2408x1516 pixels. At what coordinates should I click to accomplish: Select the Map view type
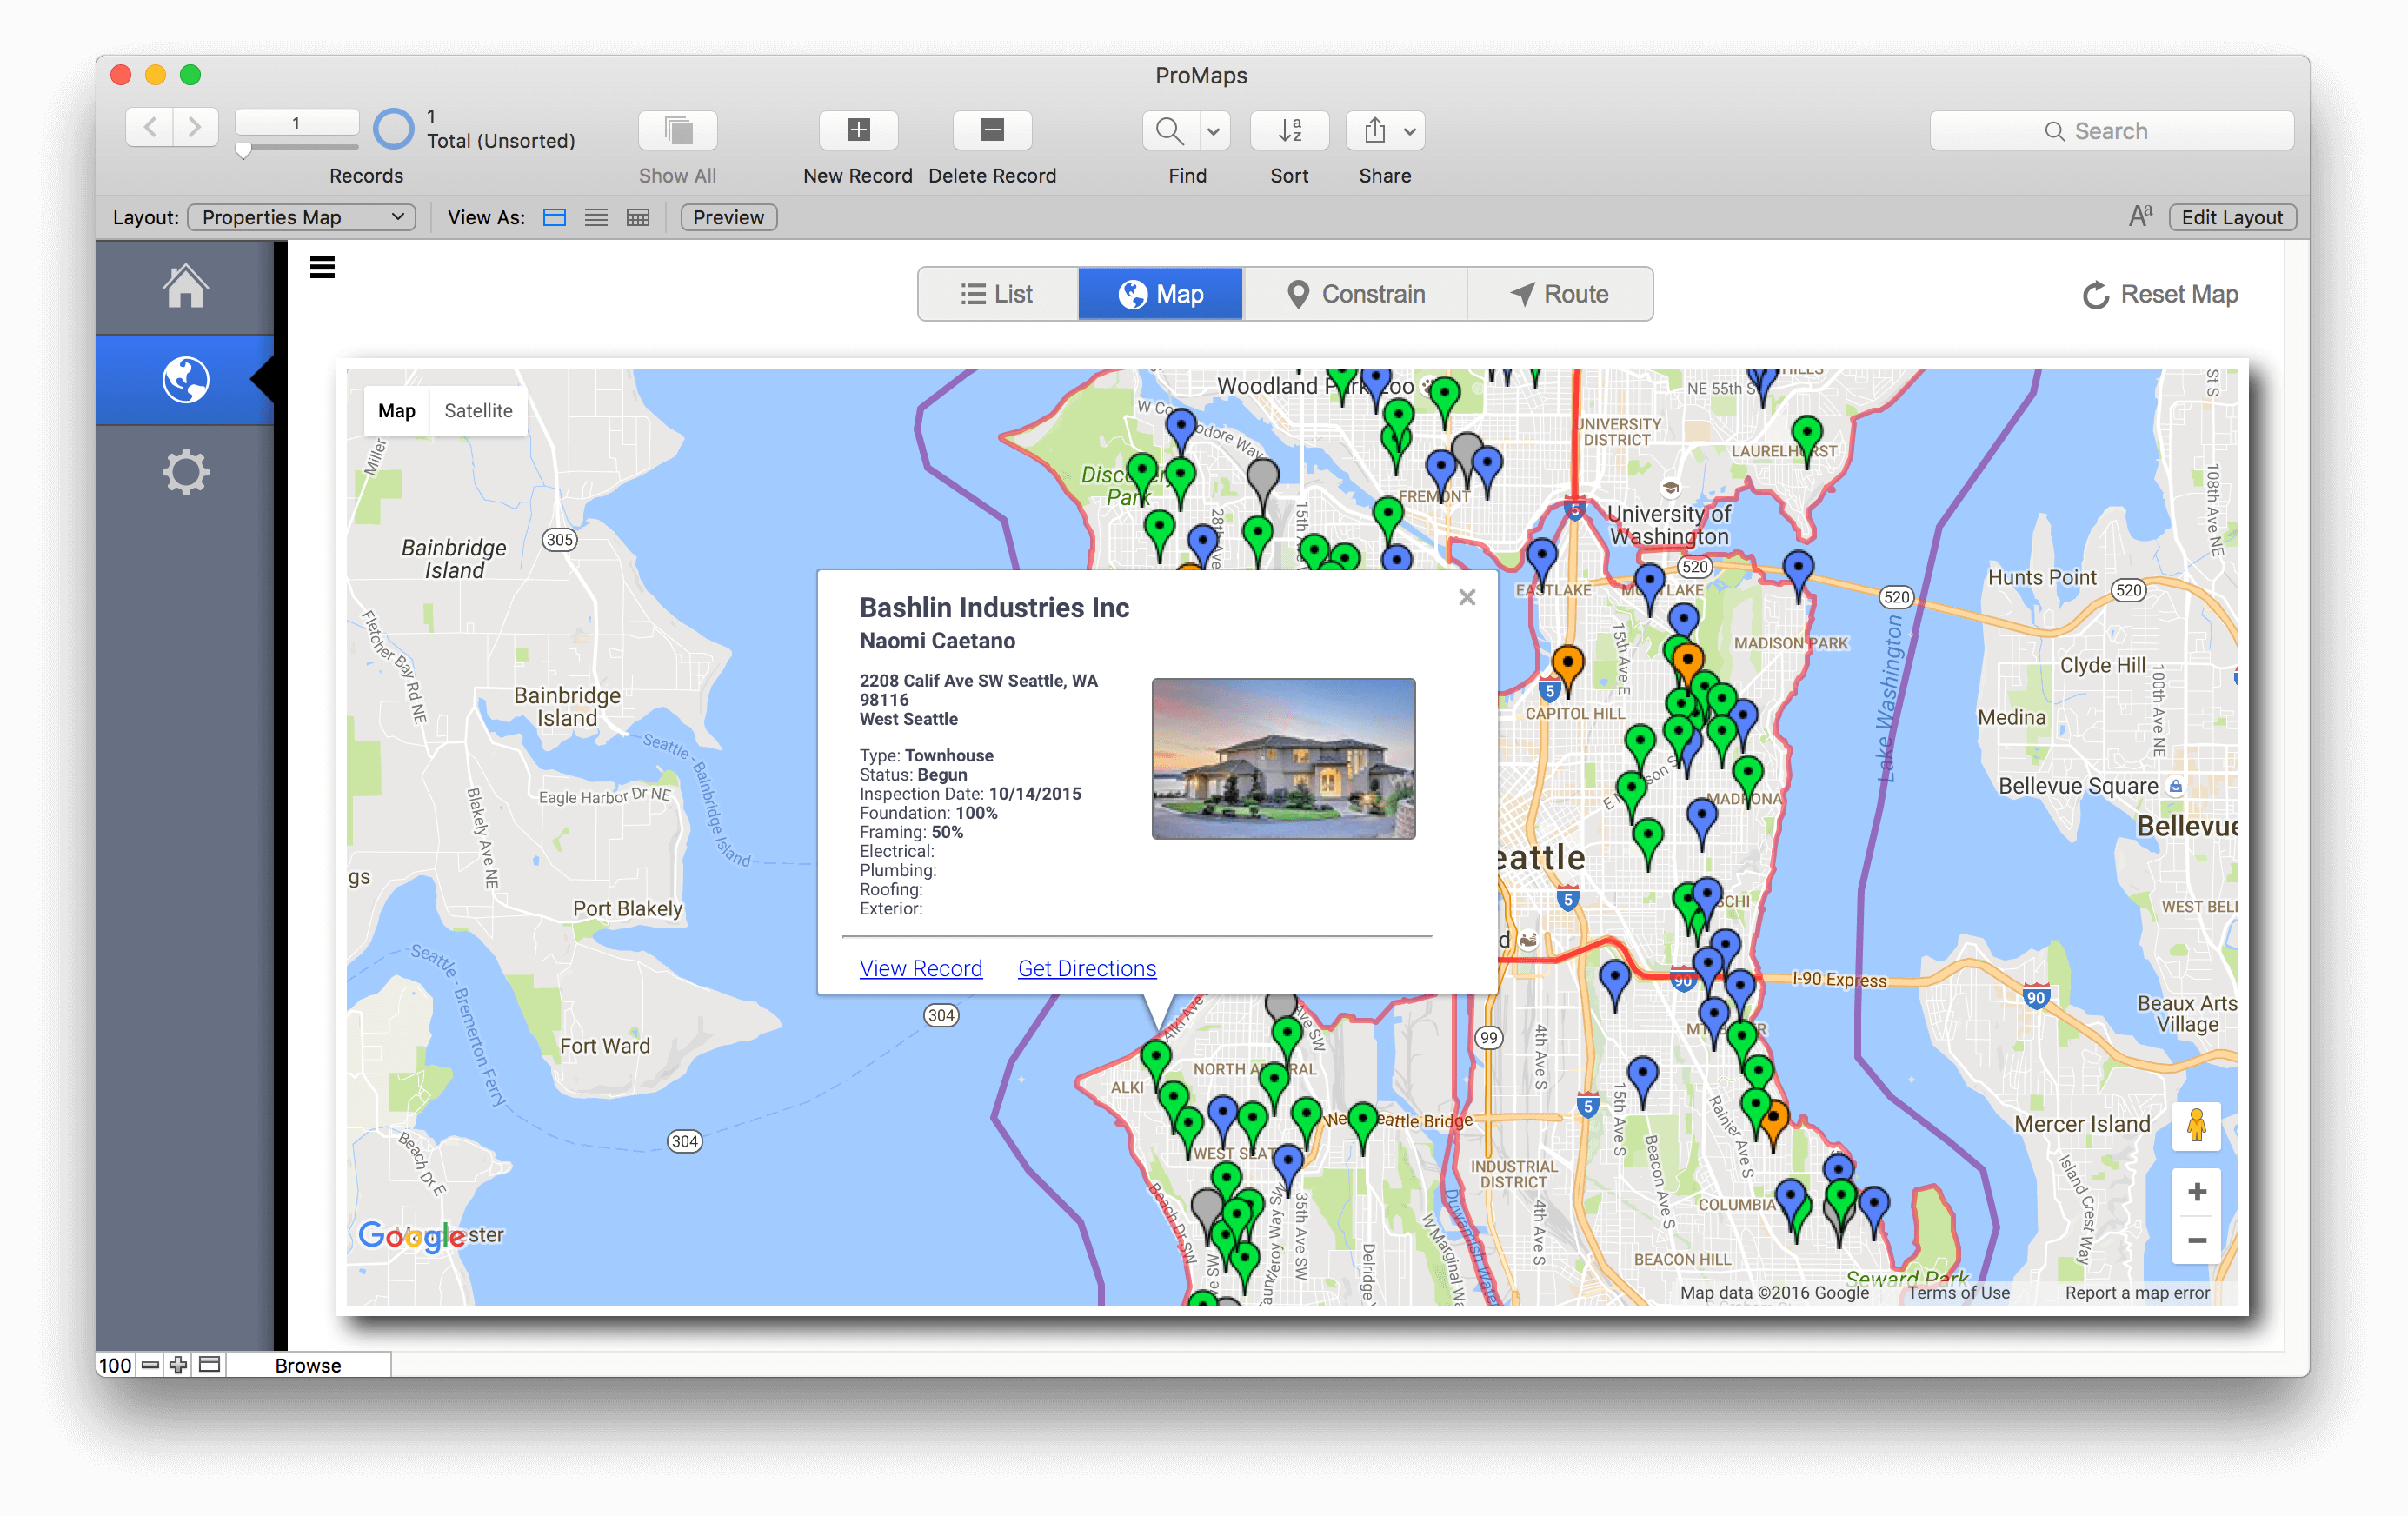397,411
